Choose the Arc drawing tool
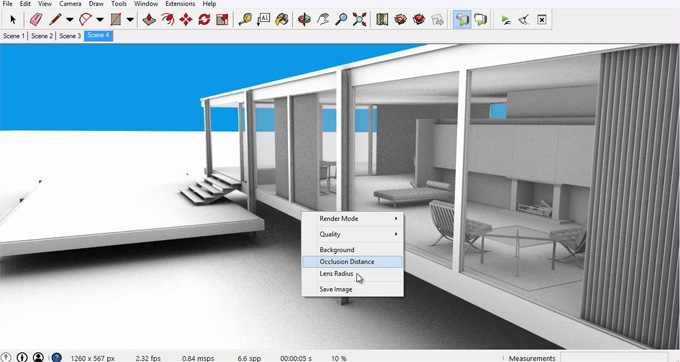Screen dimensions: 680x362 tap(85, 20)
